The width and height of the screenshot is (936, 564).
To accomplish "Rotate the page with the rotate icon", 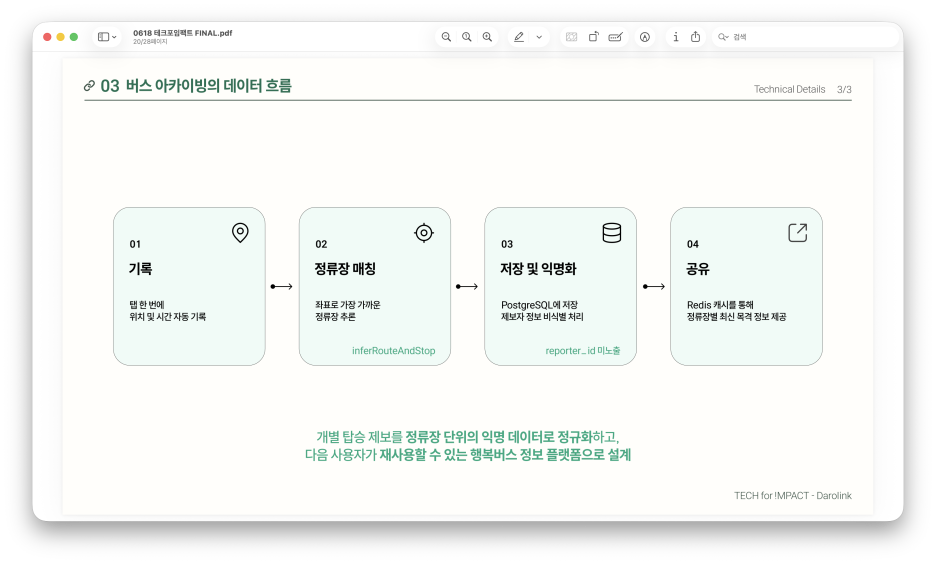I will 593,37.
